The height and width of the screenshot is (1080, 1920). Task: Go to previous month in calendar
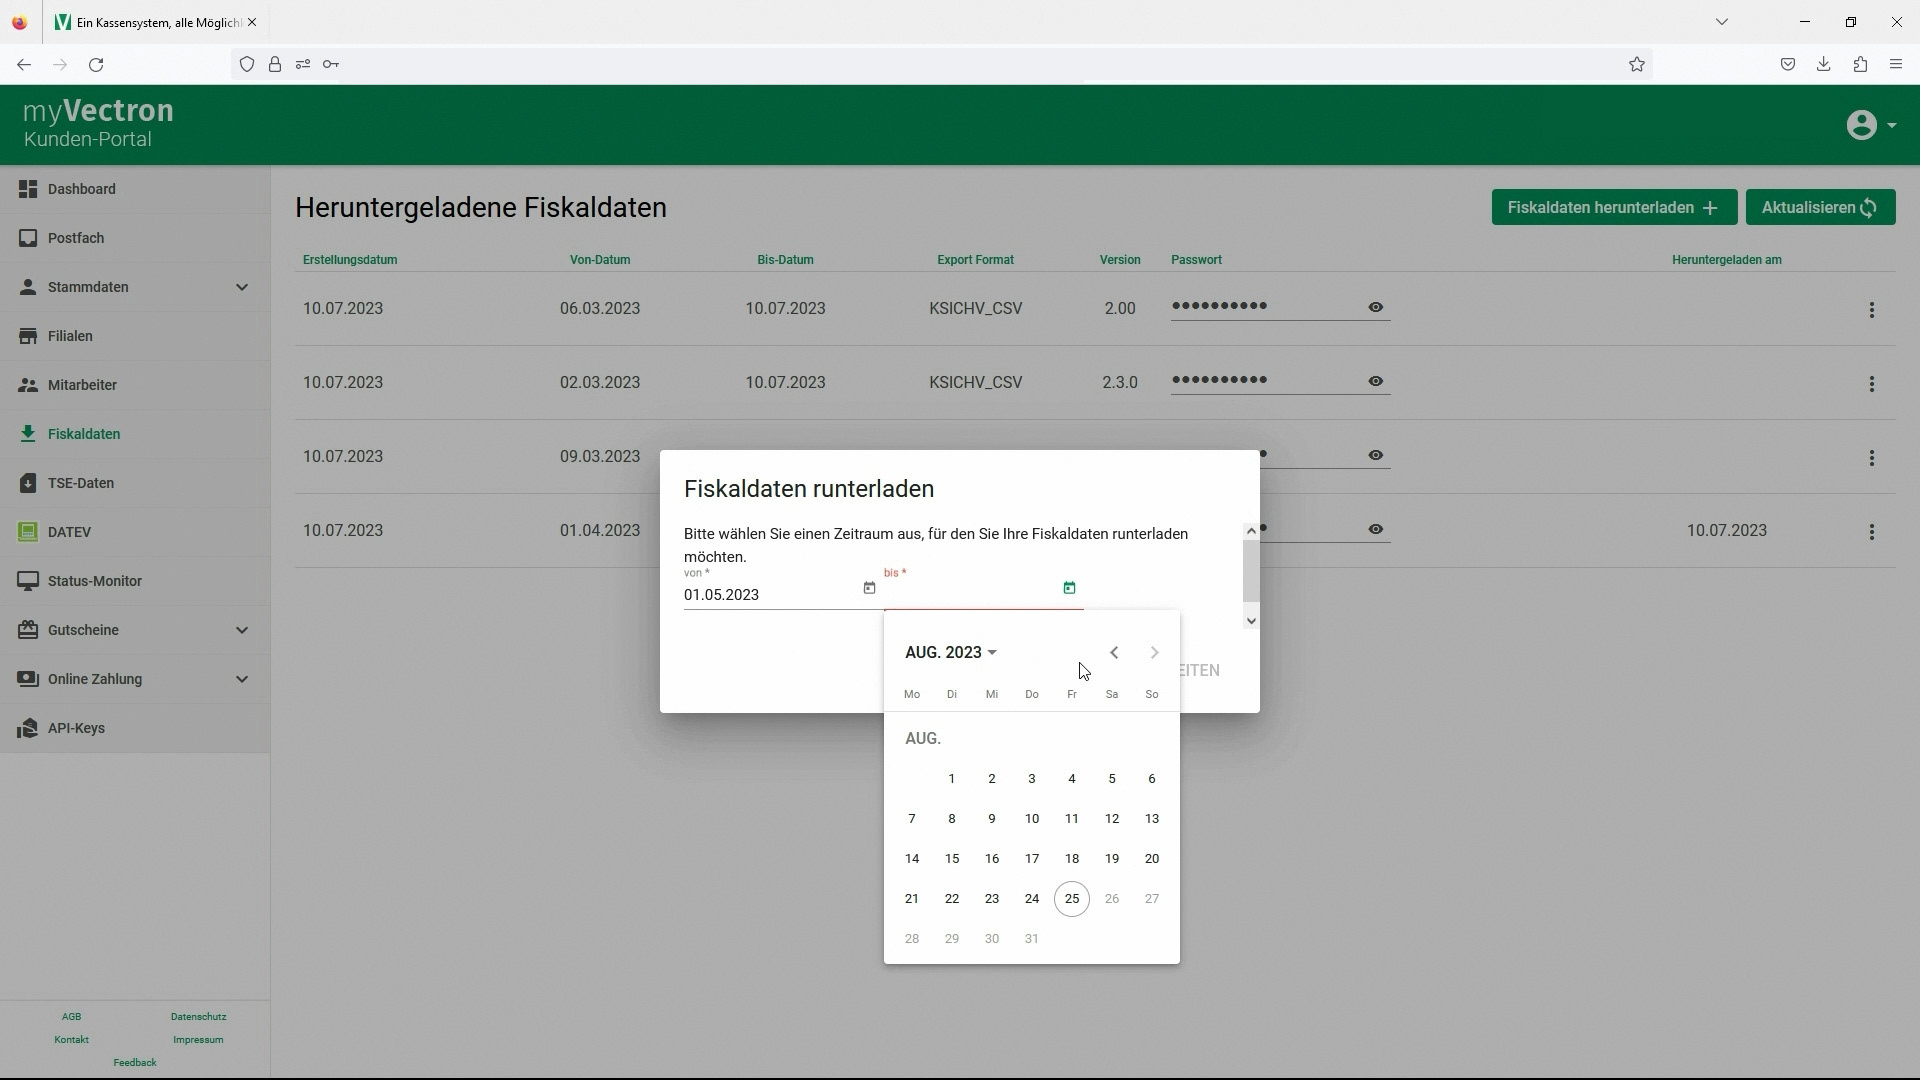click(1114, 653)
